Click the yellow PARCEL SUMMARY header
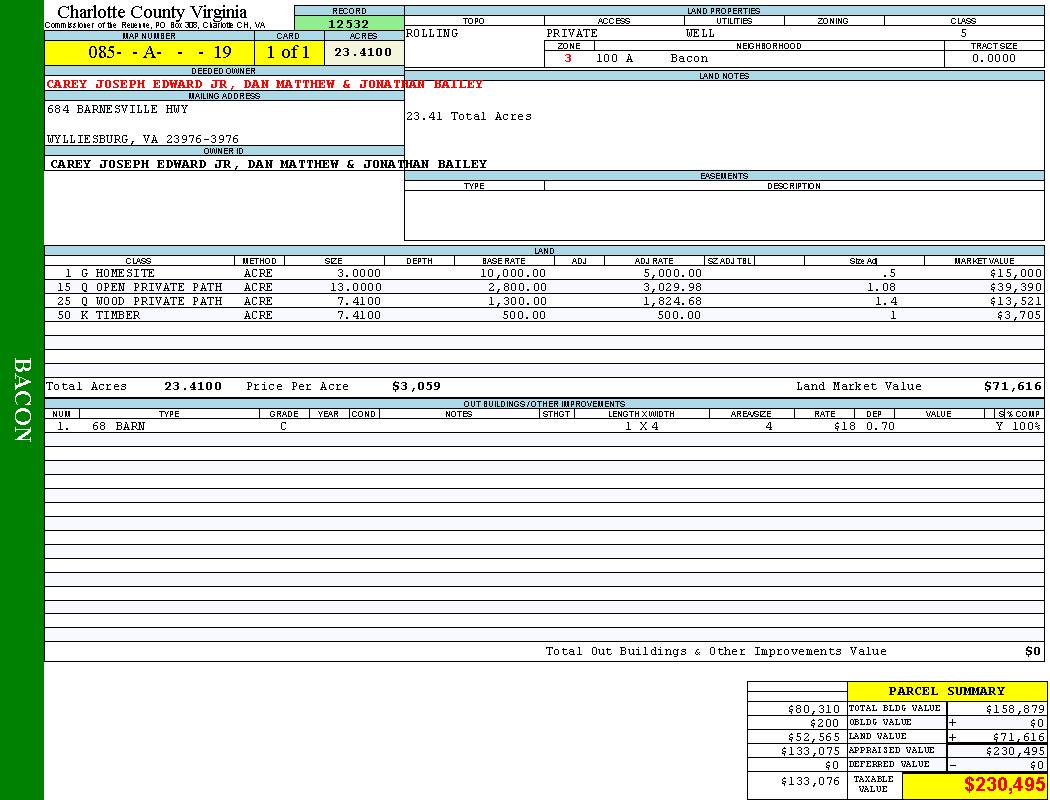This screenshot has height=800, width=1050. 946,691
